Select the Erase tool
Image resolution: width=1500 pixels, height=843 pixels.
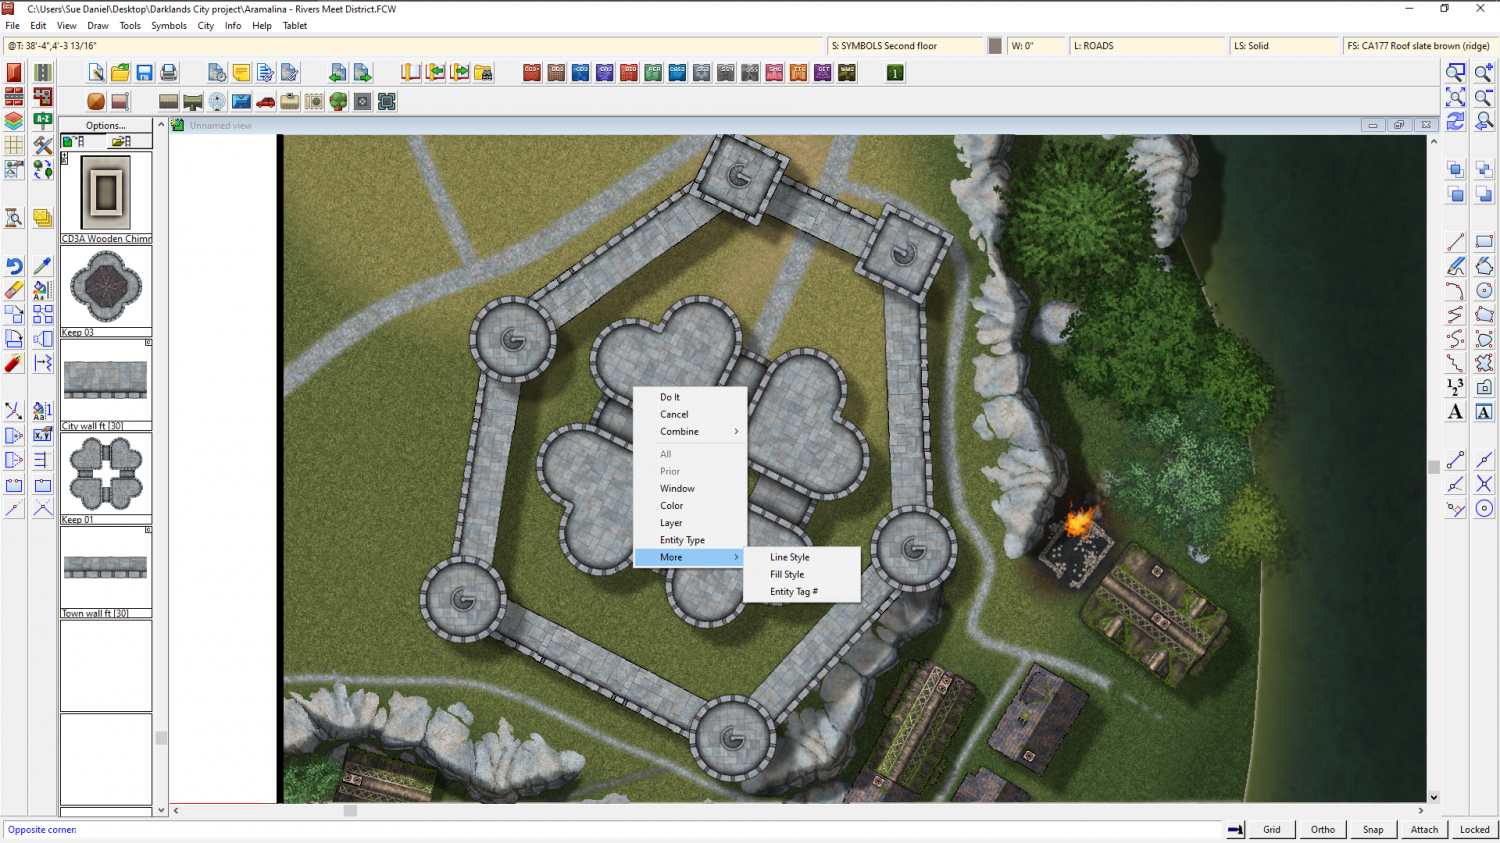[14, 290]
